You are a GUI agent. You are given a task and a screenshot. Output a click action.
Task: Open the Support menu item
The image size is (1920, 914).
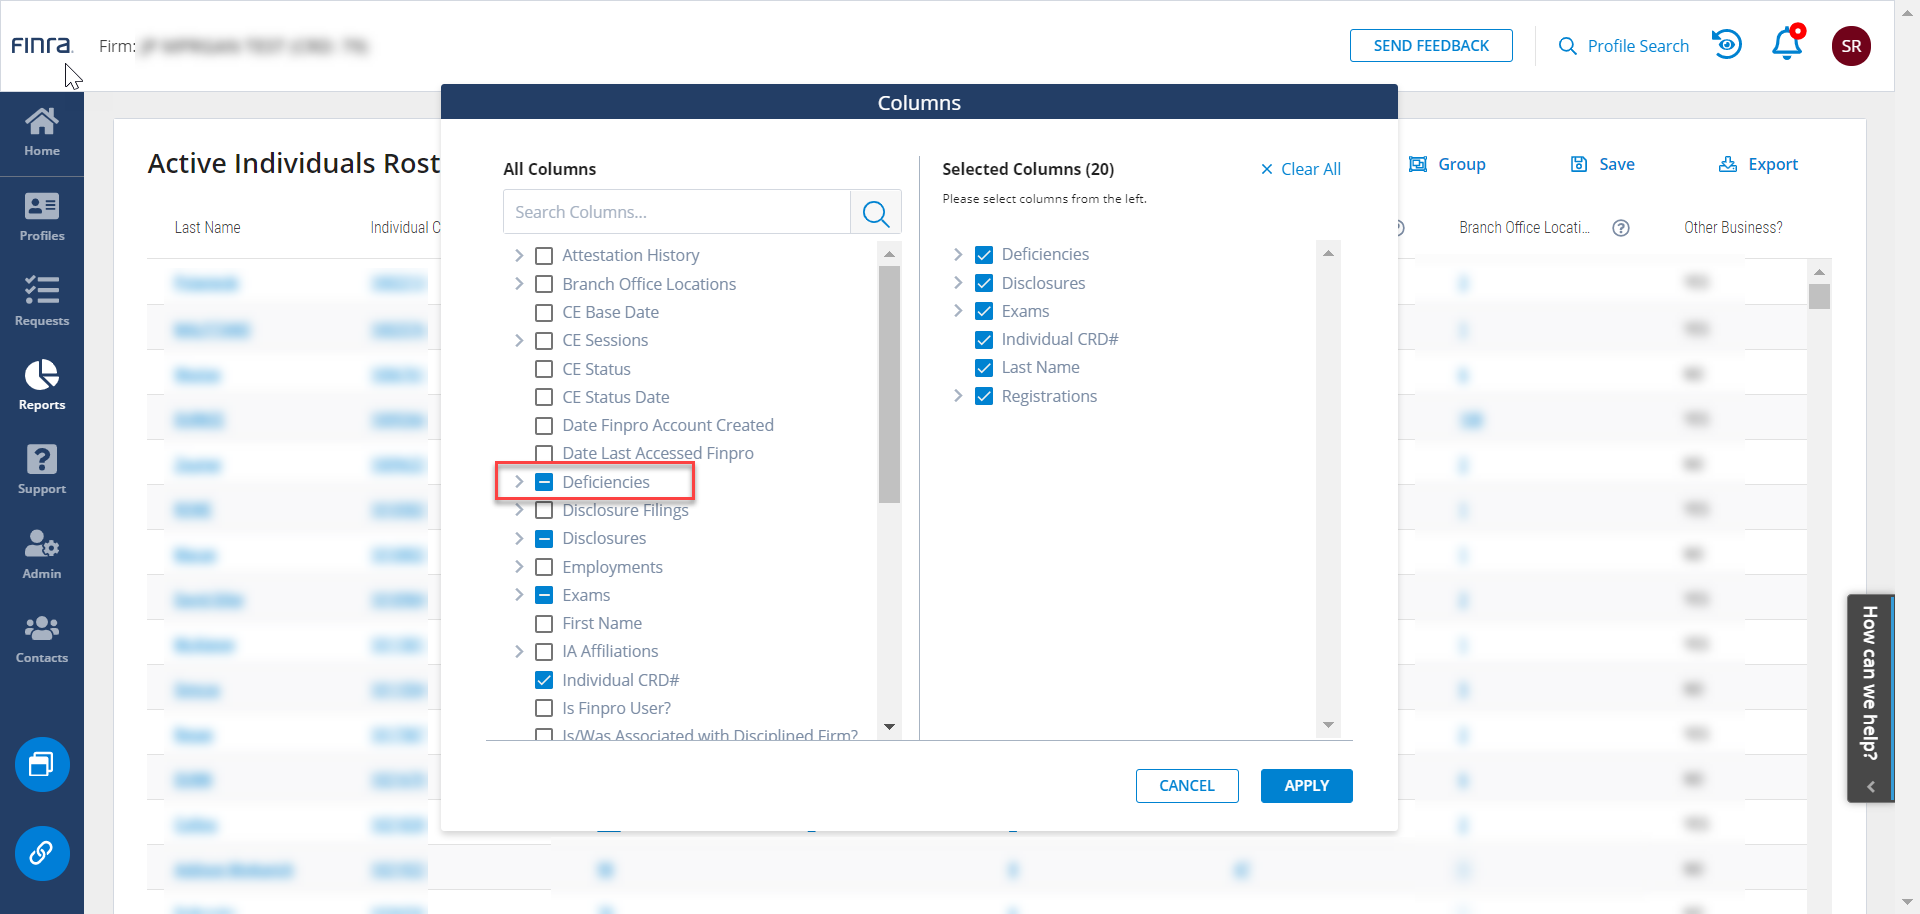pos(42,470)
